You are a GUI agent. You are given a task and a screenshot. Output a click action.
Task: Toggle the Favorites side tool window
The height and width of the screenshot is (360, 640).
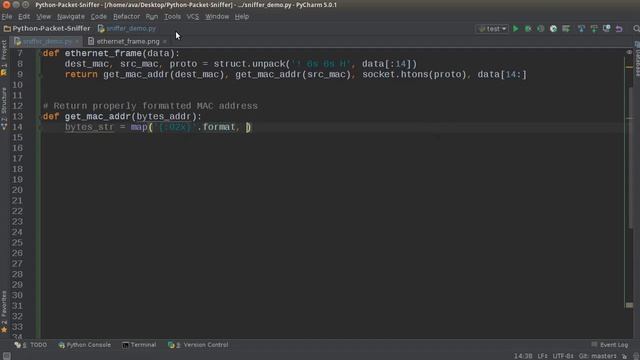4,311
